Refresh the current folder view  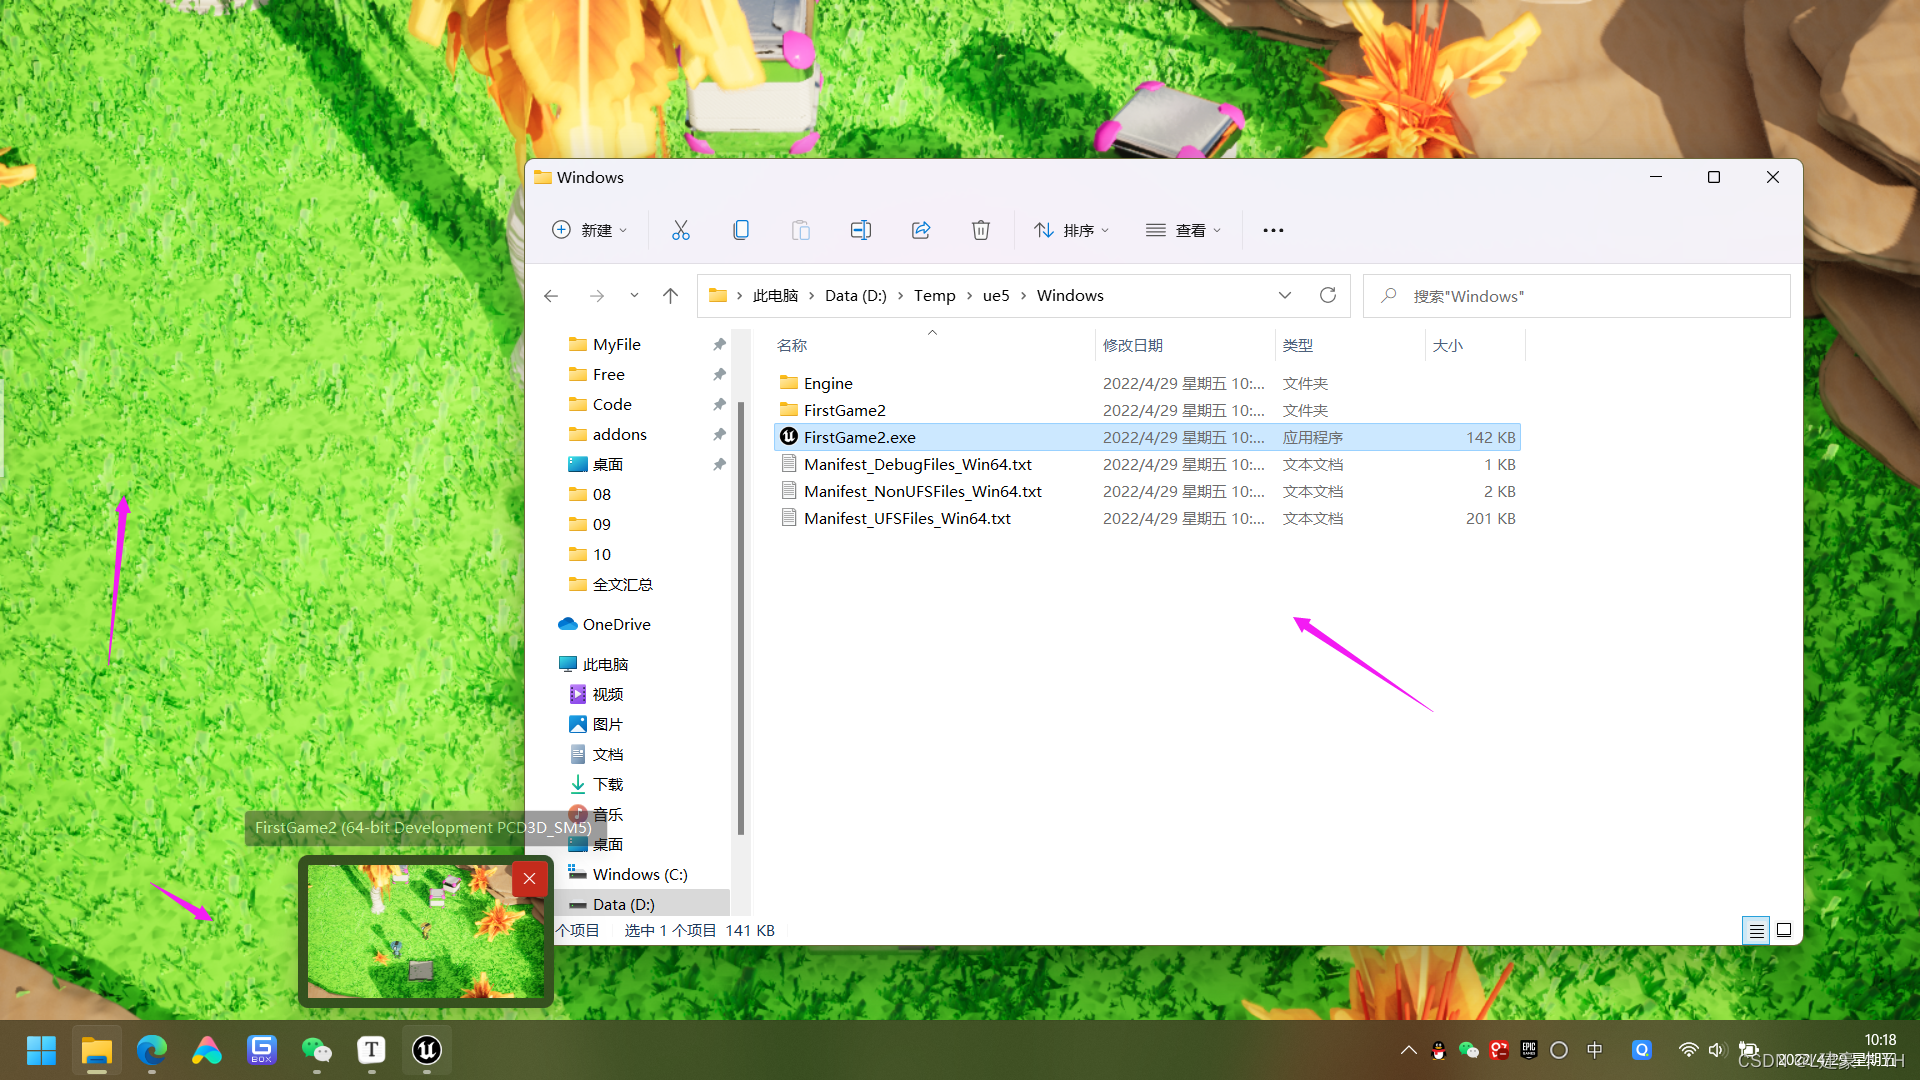[1328, 295]
